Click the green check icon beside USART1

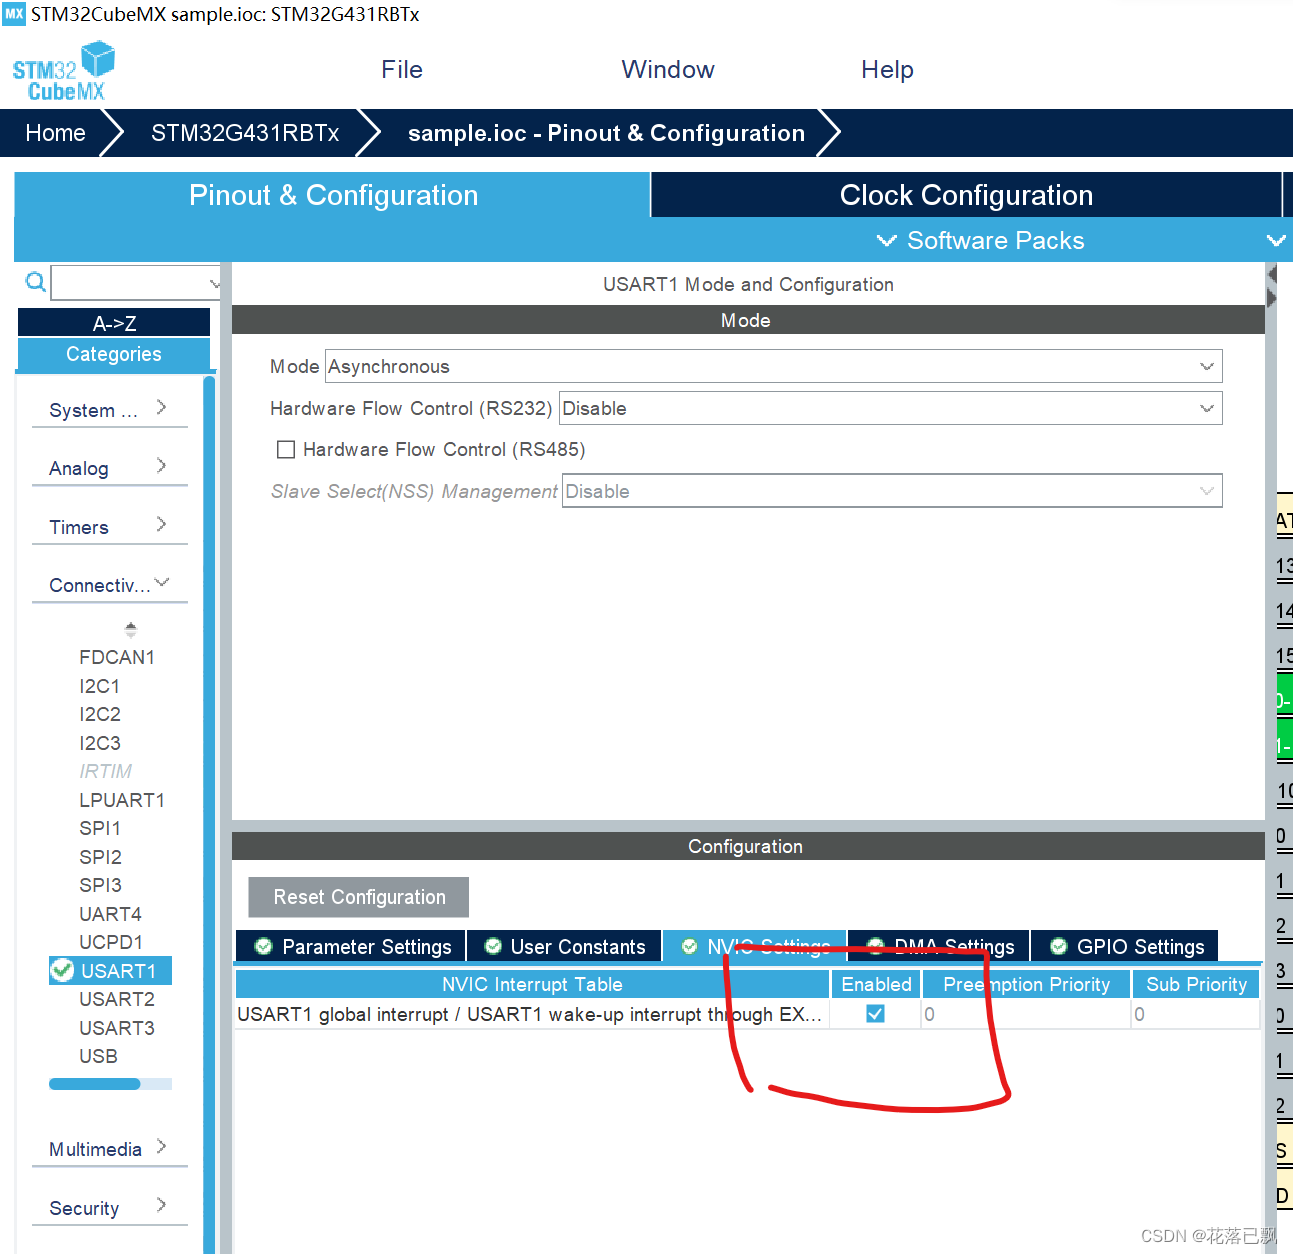[62, 970]
